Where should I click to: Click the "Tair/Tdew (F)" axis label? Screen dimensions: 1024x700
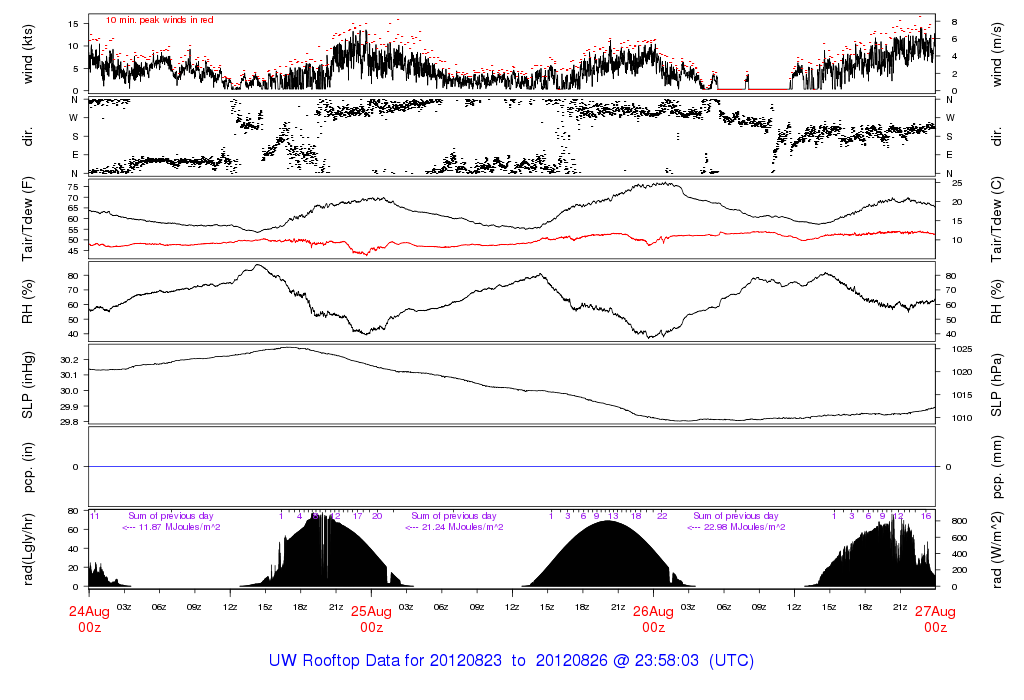point(29,218)
